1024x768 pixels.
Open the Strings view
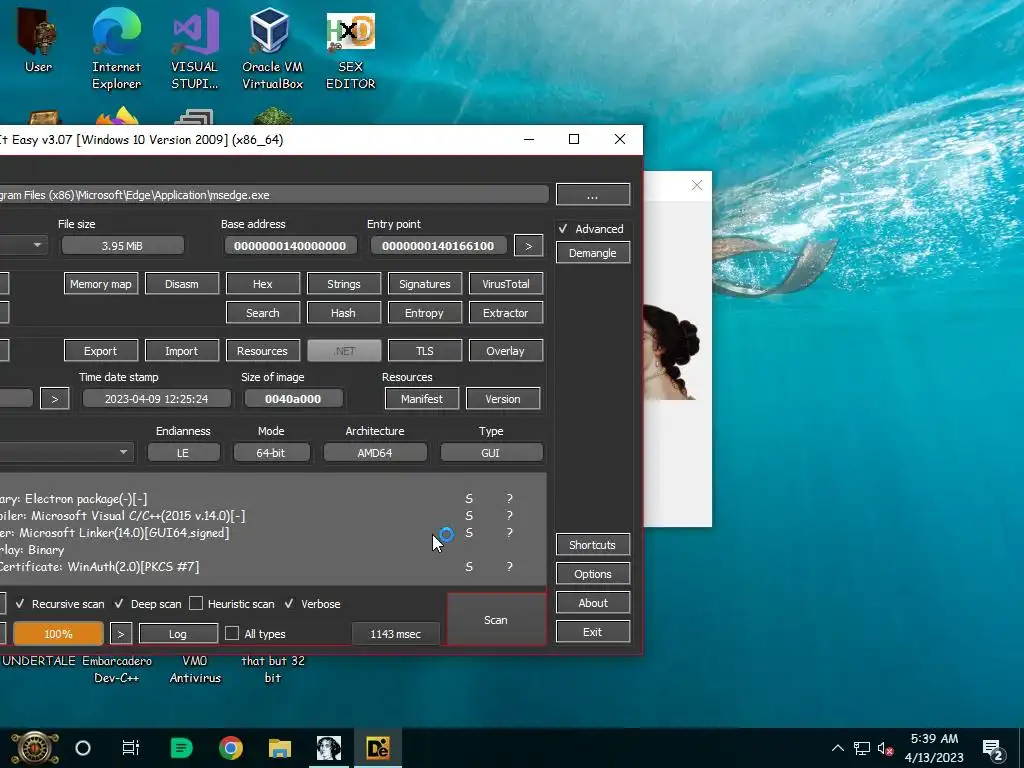[x=344, y=284]
